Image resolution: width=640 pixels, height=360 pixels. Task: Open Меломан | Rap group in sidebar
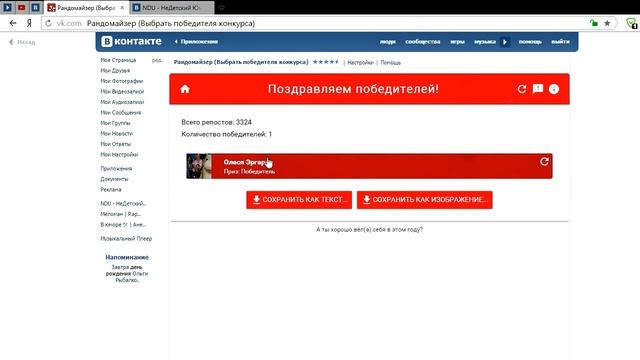coord(120,214)
